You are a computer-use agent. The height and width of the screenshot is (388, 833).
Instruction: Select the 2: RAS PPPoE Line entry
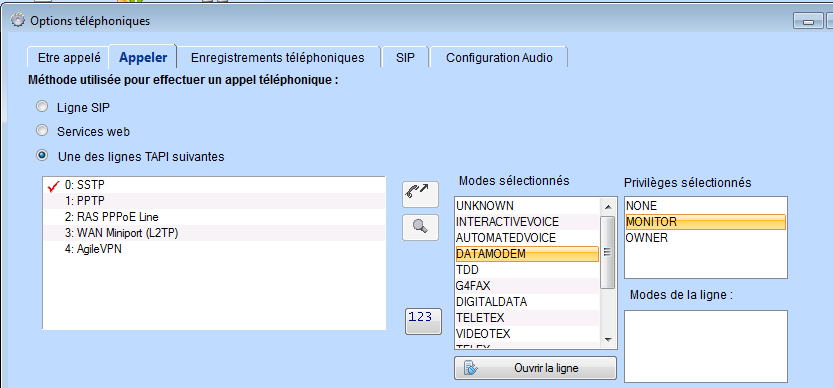point(214,217)
